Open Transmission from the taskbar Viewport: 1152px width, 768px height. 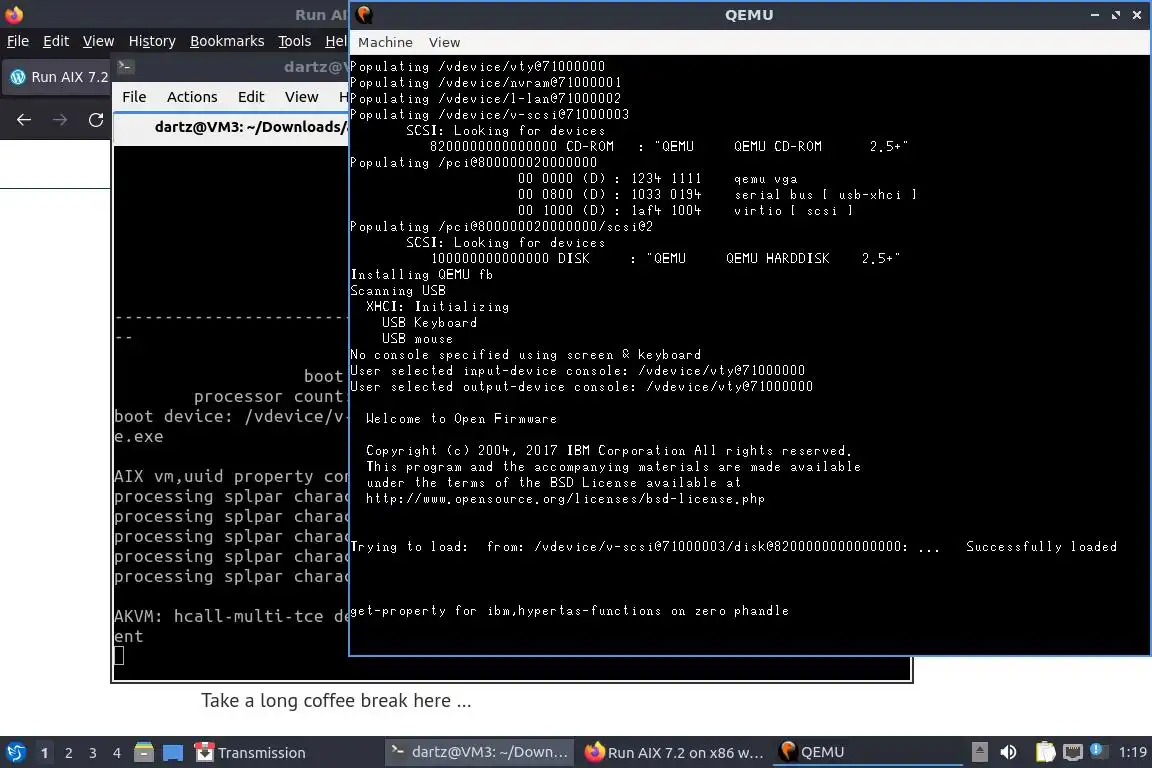pyautogui.click(x=250, y=753)
